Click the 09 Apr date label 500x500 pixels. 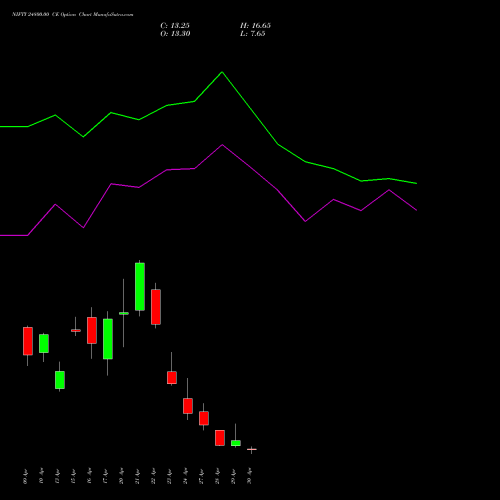point(26,477)
